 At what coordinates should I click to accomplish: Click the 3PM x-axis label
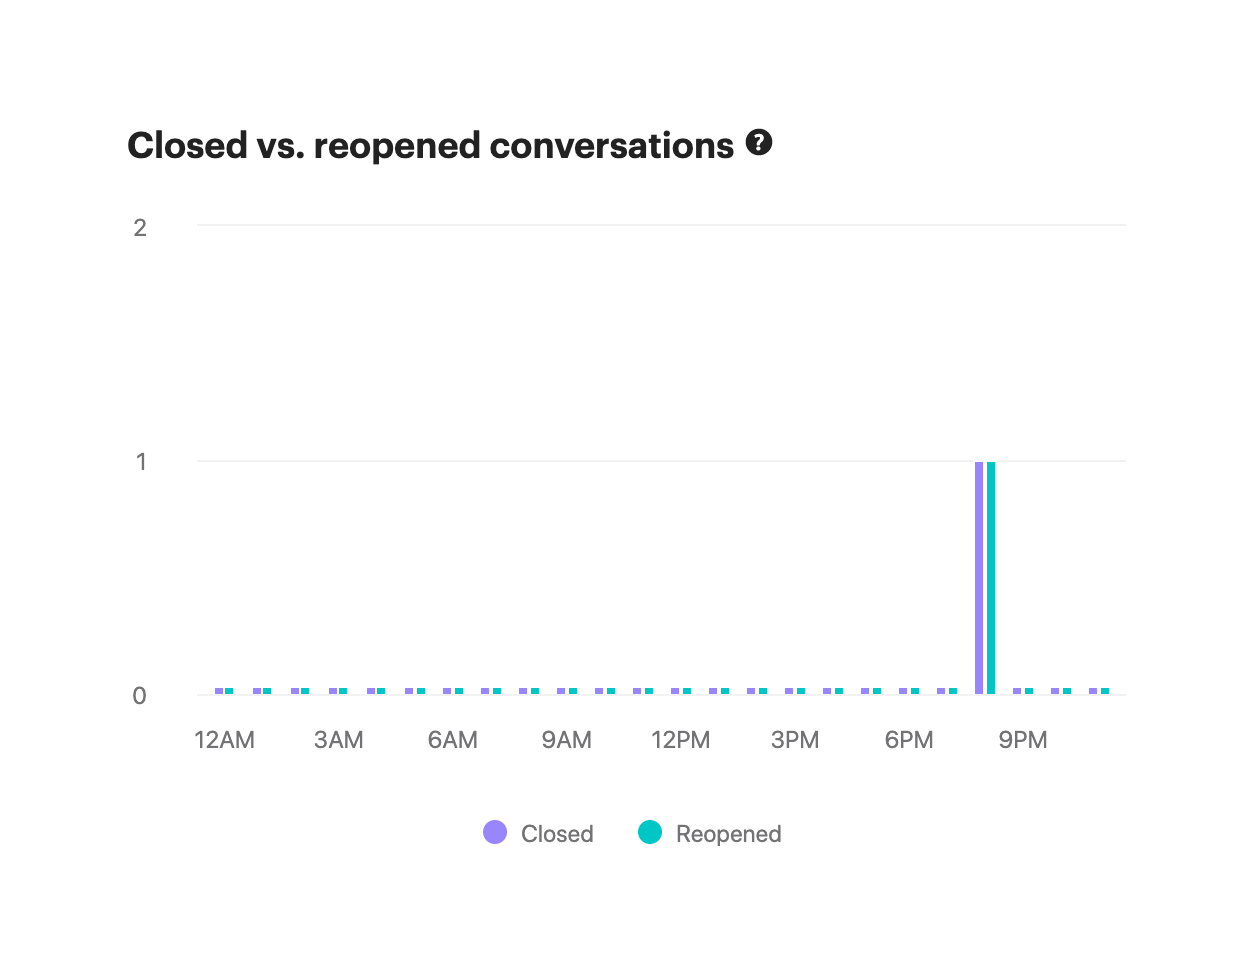(x=795, y=740)
